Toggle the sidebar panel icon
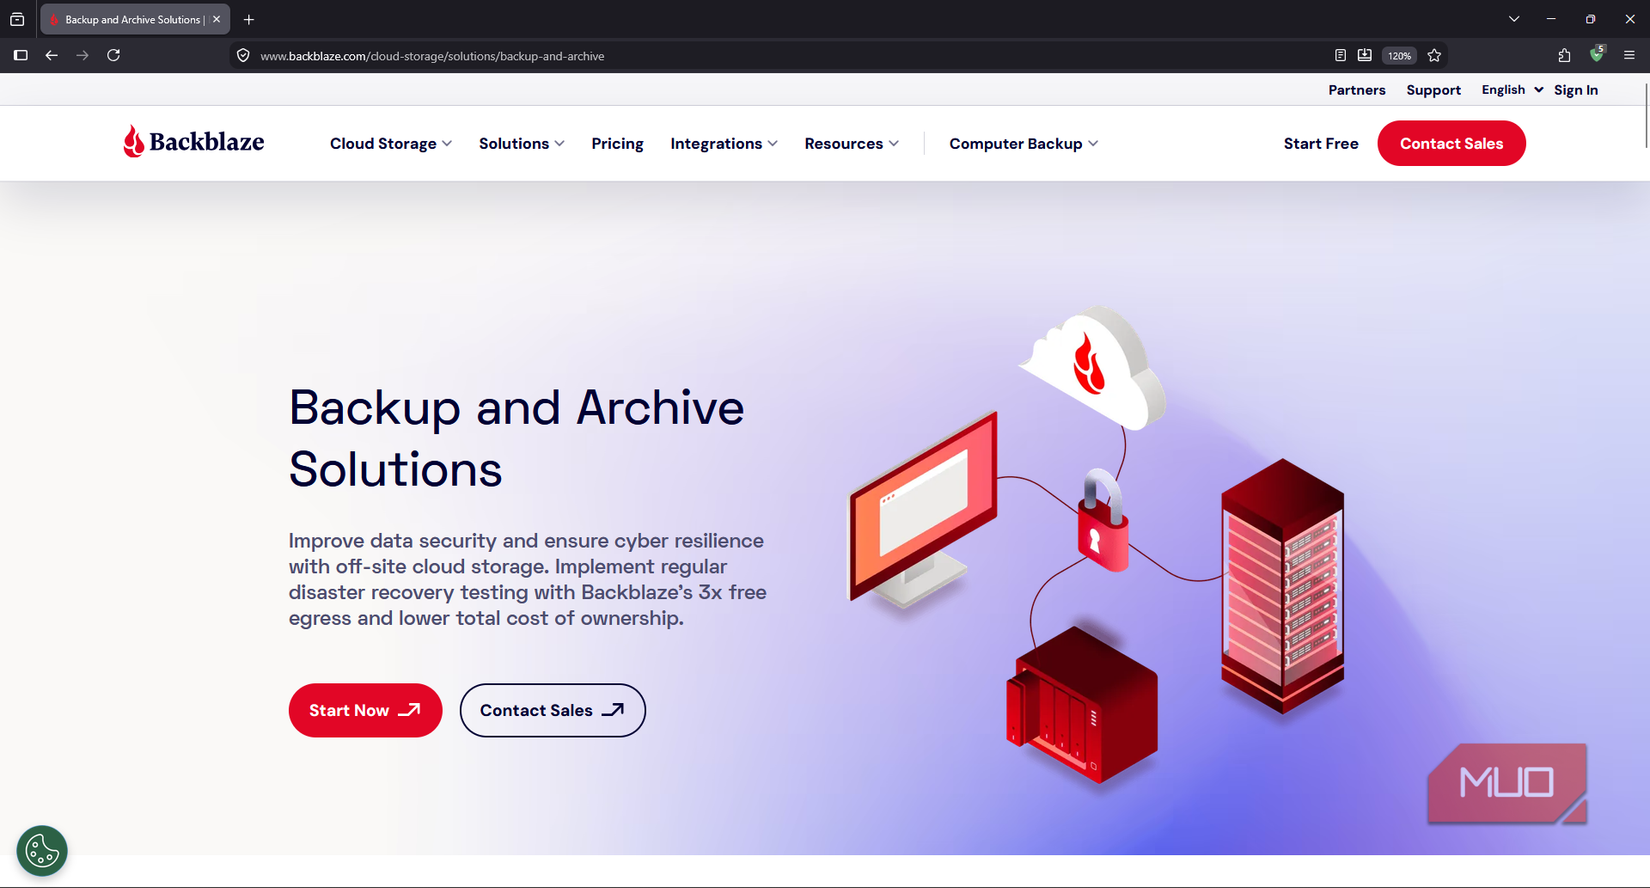This screenshot has width=1650, height=888. pos(20,55)
